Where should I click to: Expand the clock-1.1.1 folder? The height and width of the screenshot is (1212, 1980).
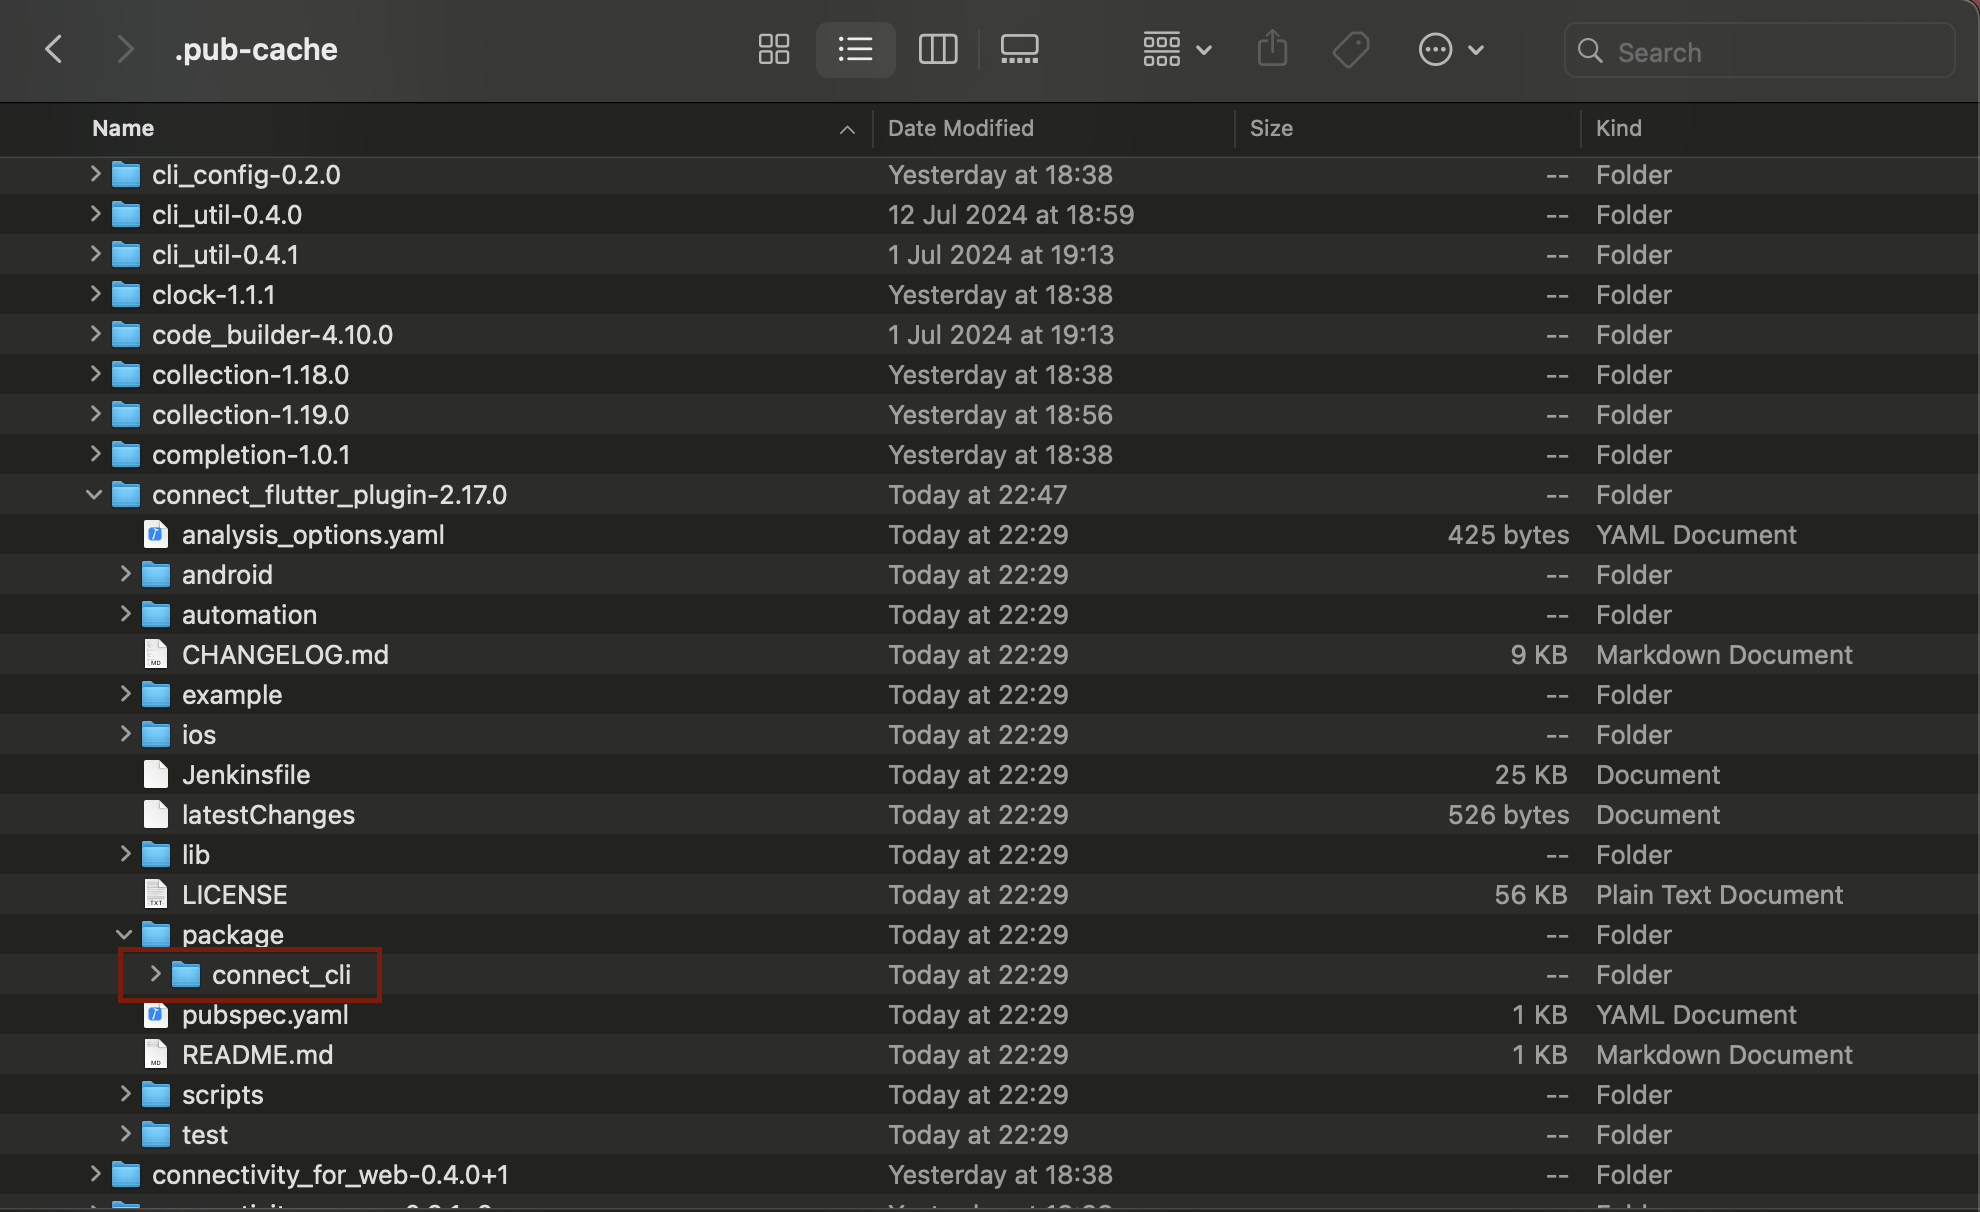(95, 294)
